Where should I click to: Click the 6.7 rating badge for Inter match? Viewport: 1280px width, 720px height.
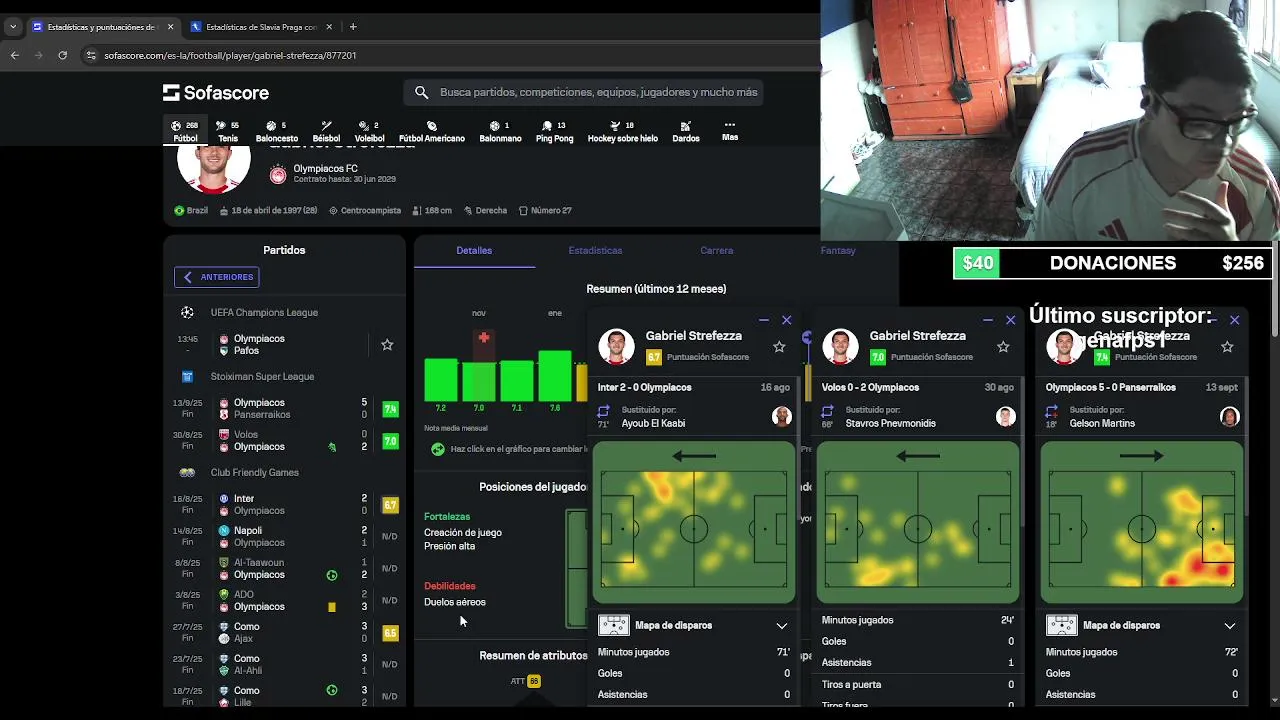[x=390, y=505]
